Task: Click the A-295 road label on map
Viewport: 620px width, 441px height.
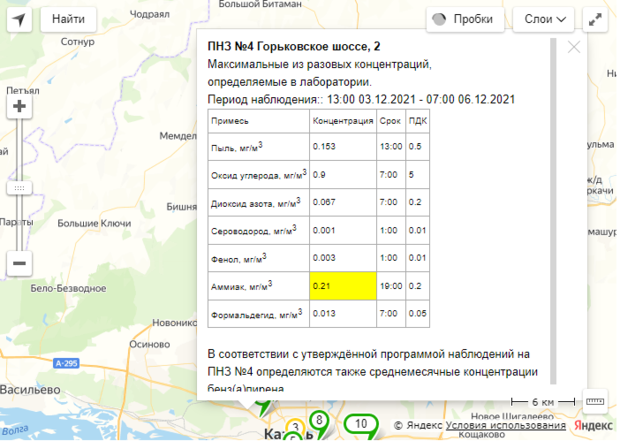Action: click(67, 363)
